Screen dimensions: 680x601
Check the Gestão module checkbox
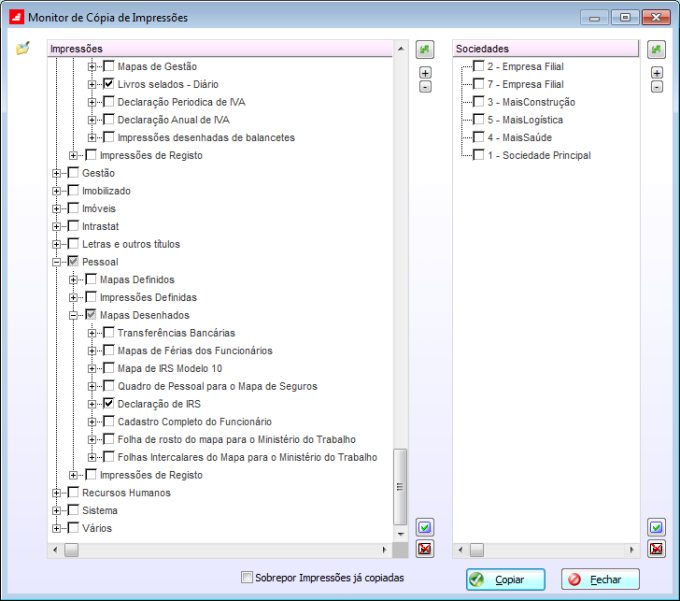tap(74, 173)
